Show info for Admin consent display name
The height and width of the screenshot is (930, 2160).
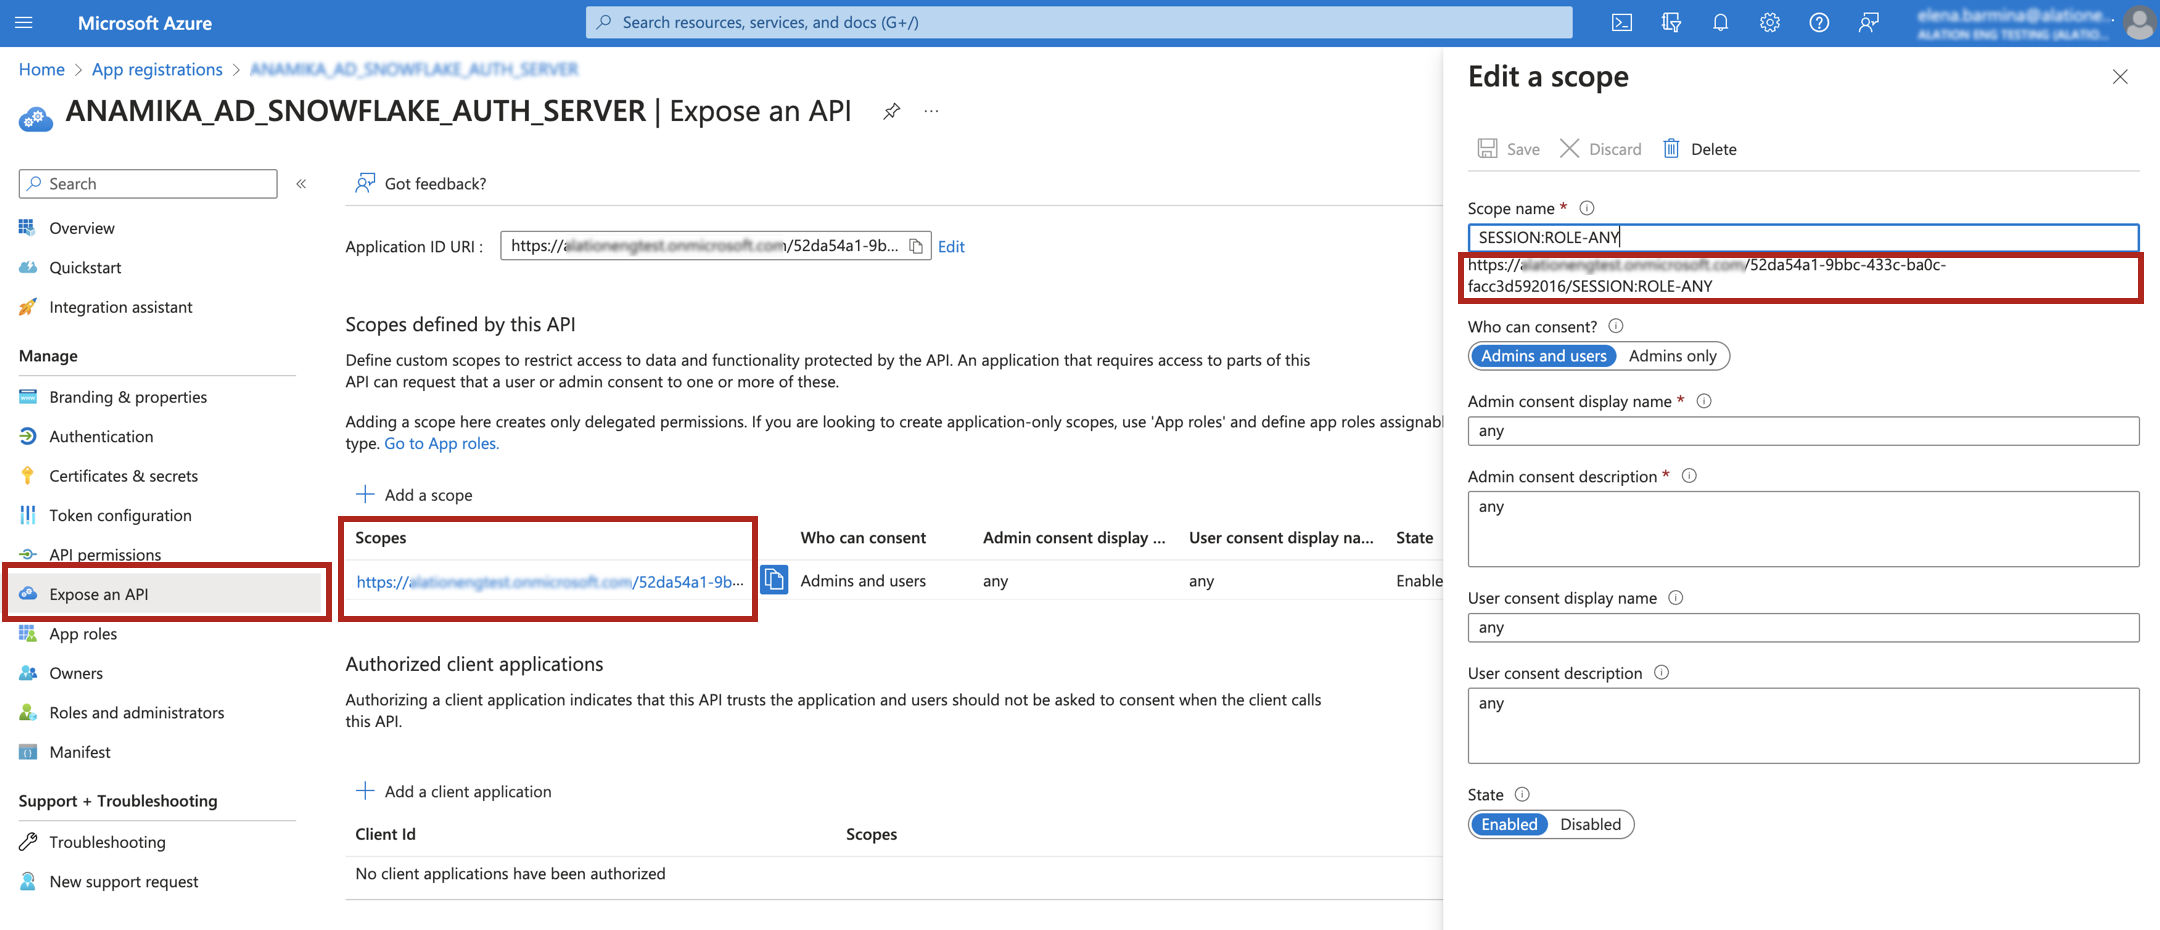1704,401
